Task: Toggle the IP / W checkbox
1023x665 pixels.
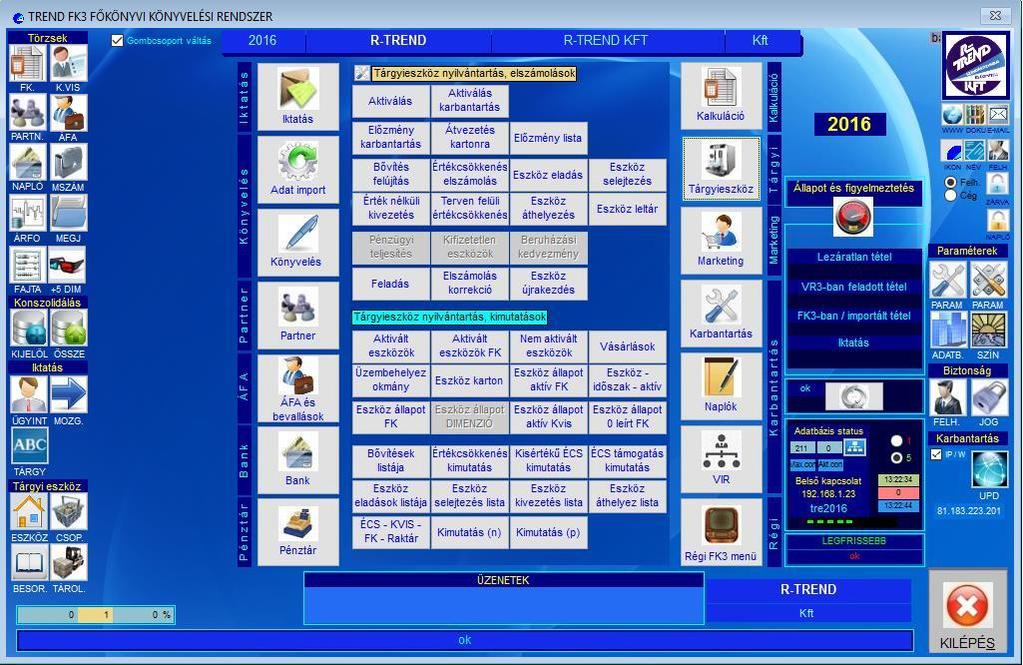Action: 936,454
